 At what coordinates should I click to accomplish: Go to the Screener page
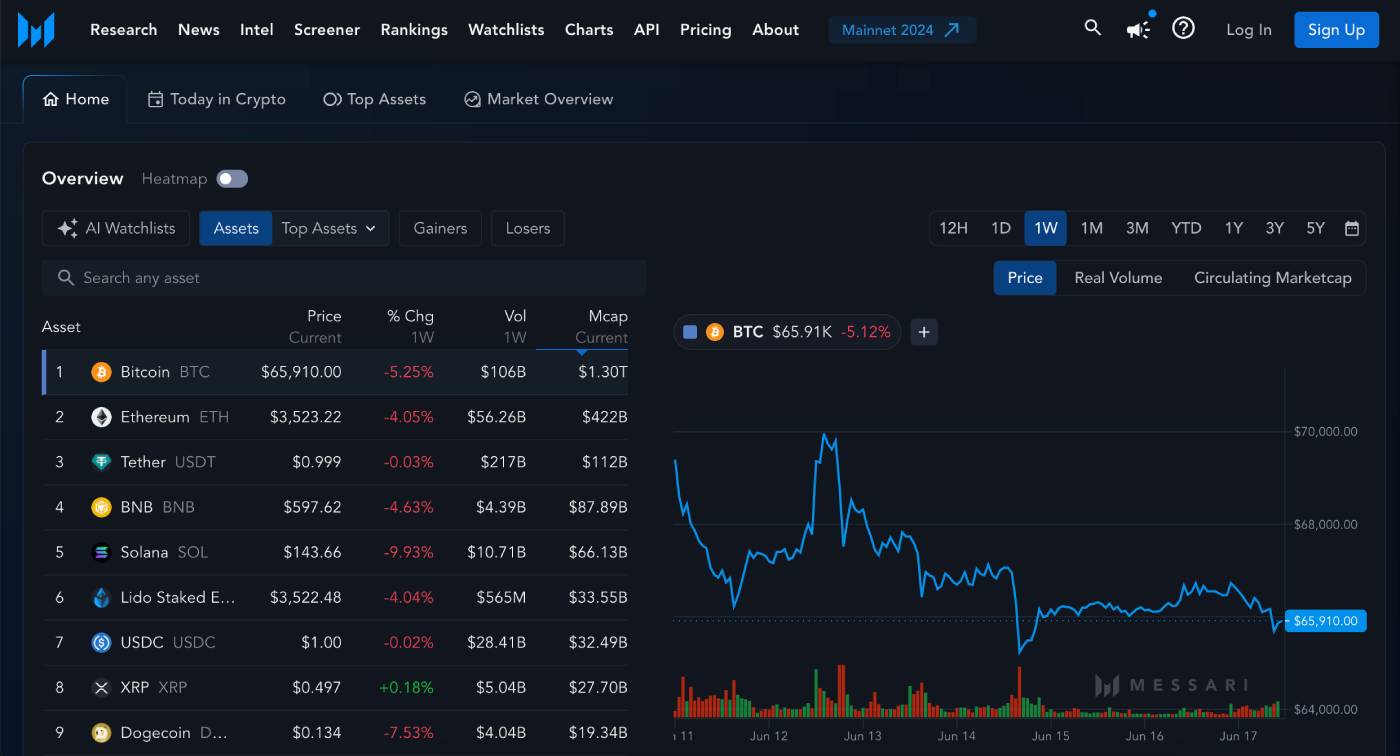(x=326, y=30)
